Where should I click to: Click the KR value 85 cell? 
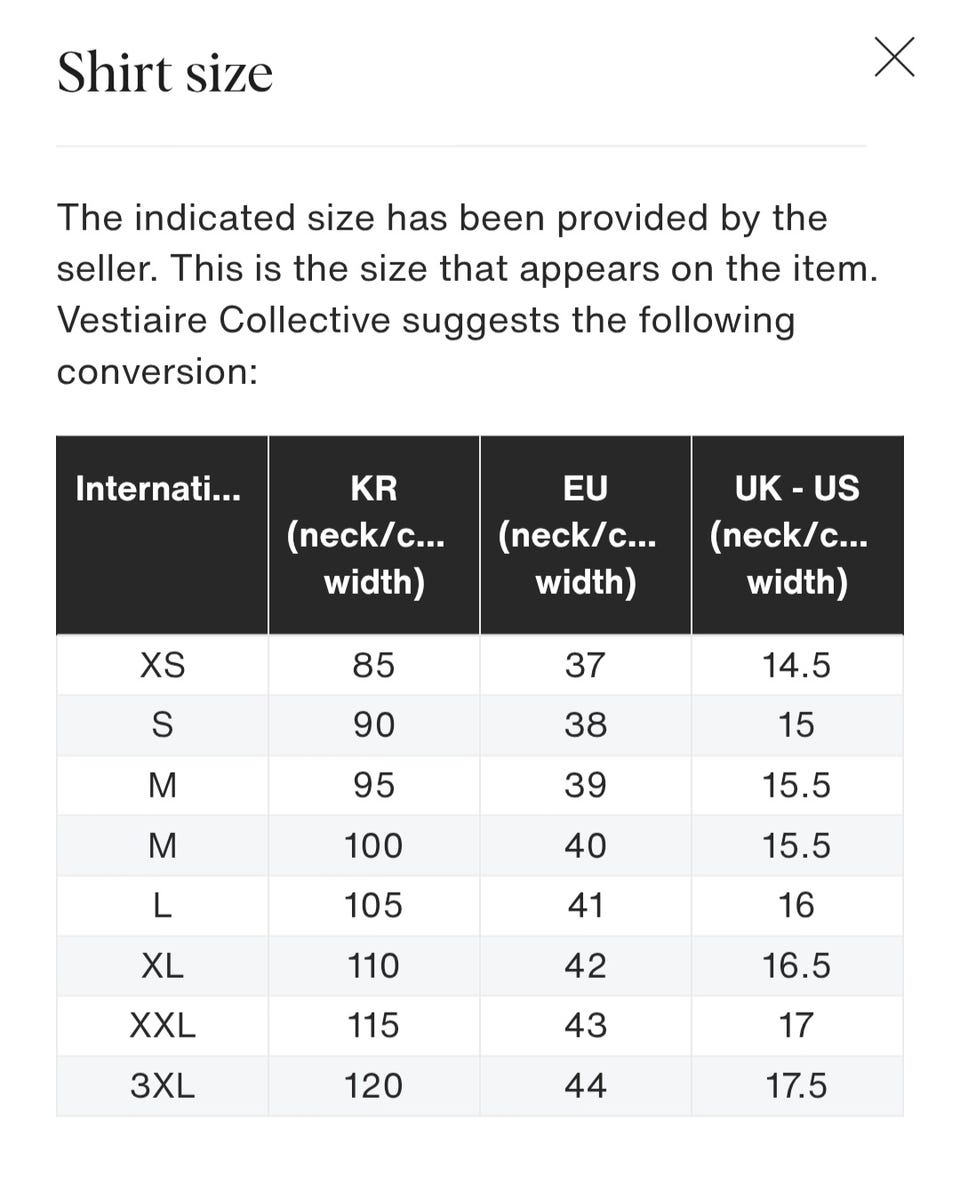(x=373, y=665)
